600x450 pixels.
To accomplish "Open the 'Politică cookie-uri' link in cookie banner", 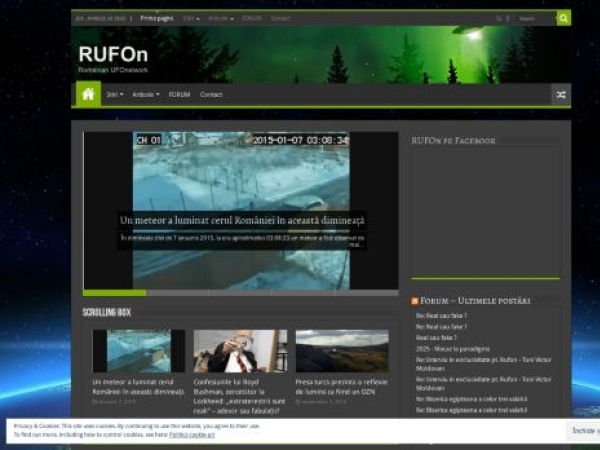I will (x=192, y=435).
